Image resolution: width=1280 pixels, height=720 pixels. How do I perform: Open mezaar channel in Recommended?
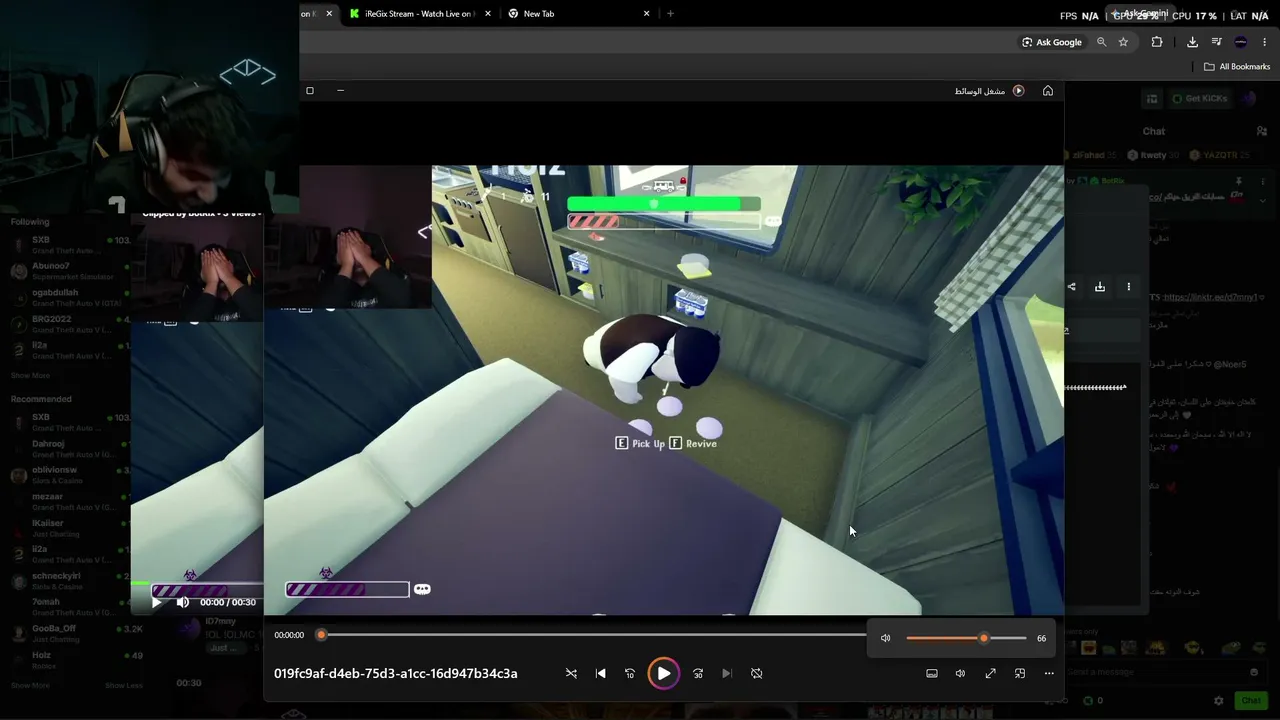(70, 501)
